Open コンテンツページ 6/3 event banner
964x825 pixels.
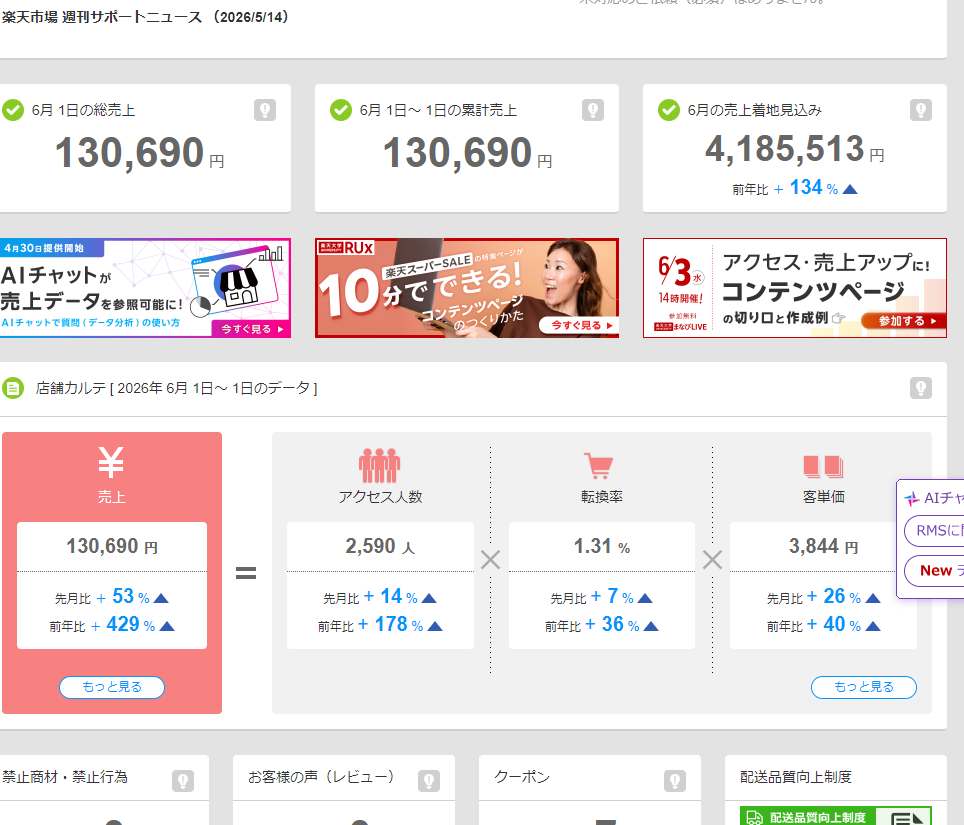(x=794, y=288)
